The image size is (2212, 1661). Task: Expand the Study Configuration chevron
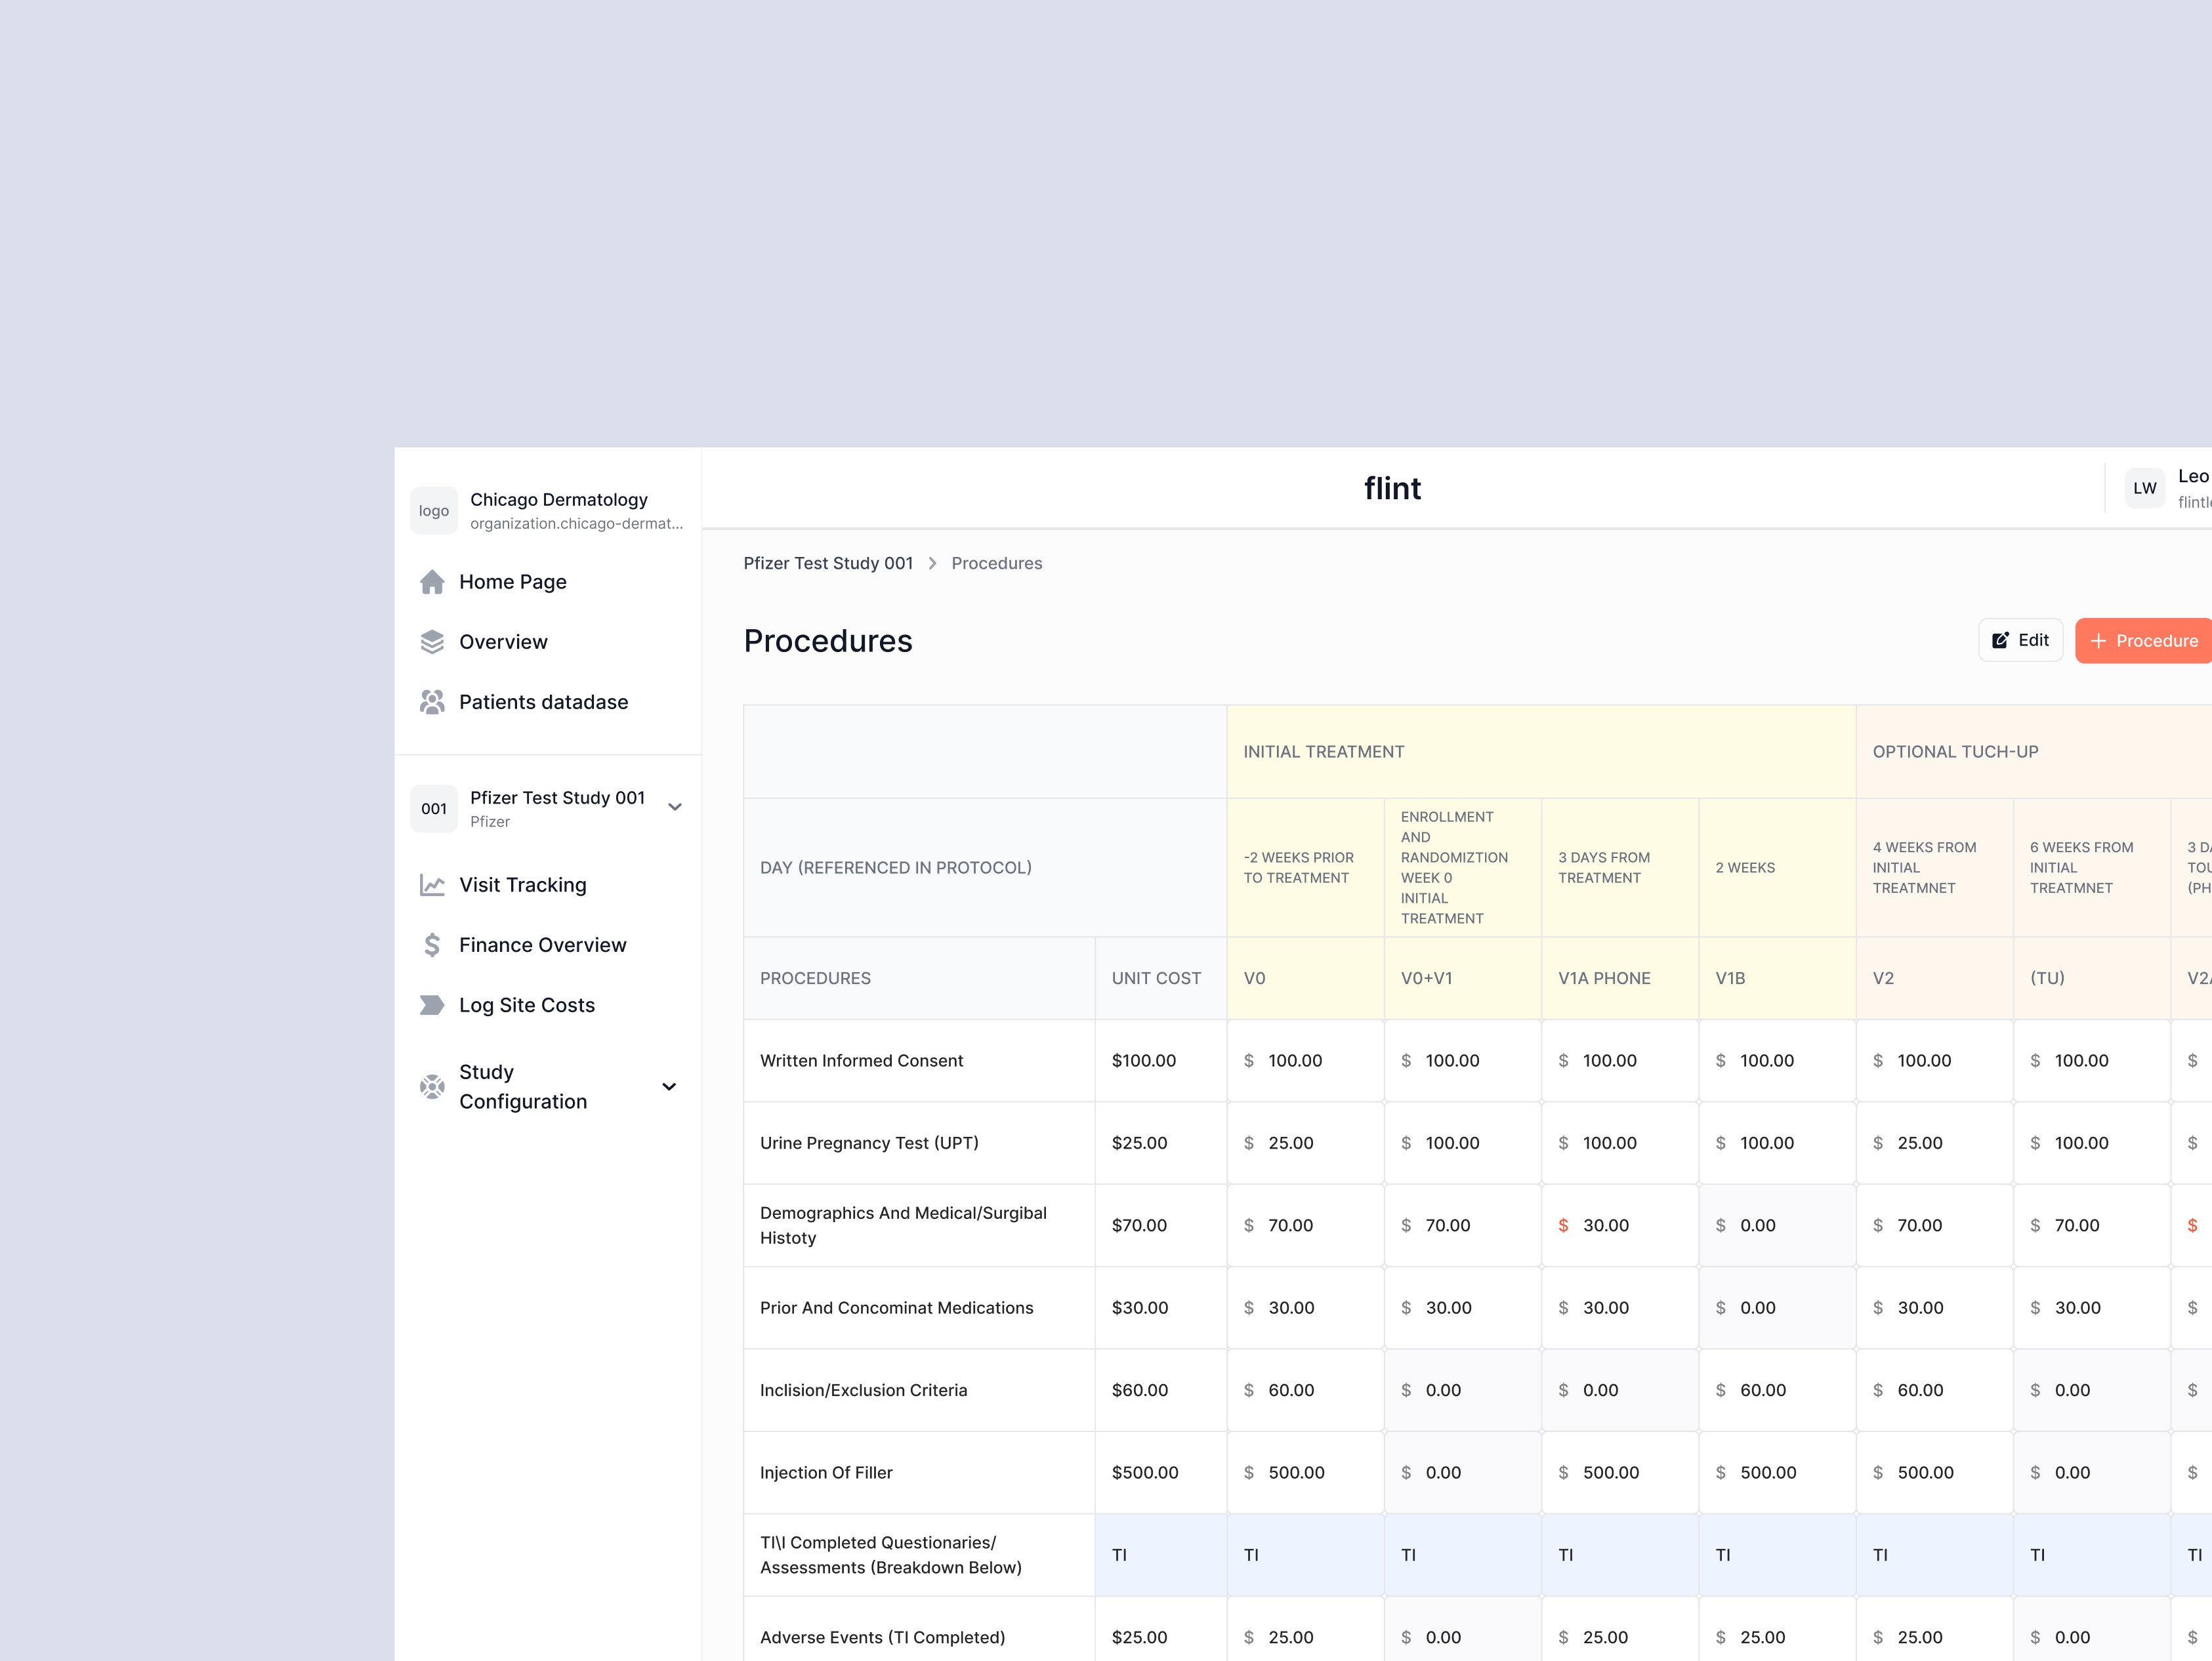click(x=669, y=1087)
